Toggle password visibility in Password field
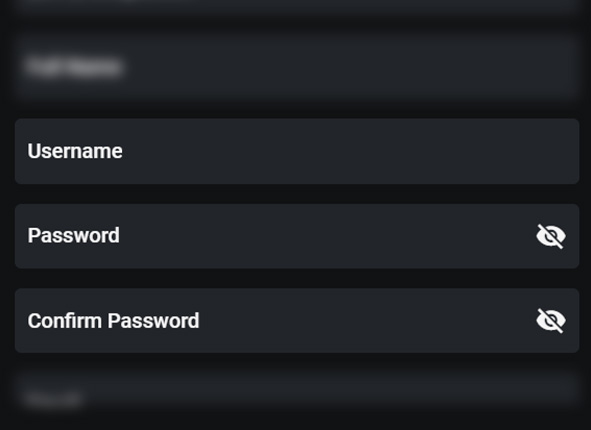591x430 pixels. (551, 236)
